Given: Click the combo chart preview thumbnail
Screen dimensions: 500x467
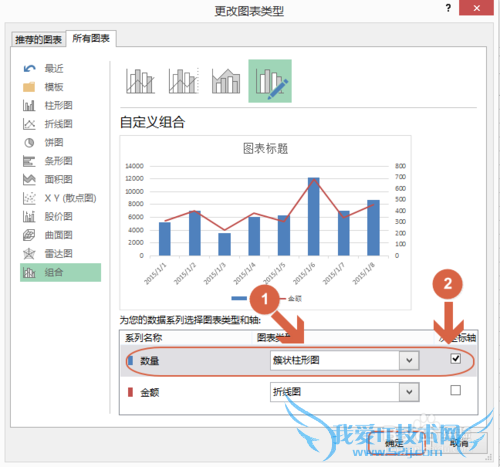Looking at the screenshot, I should click(265, 223).
